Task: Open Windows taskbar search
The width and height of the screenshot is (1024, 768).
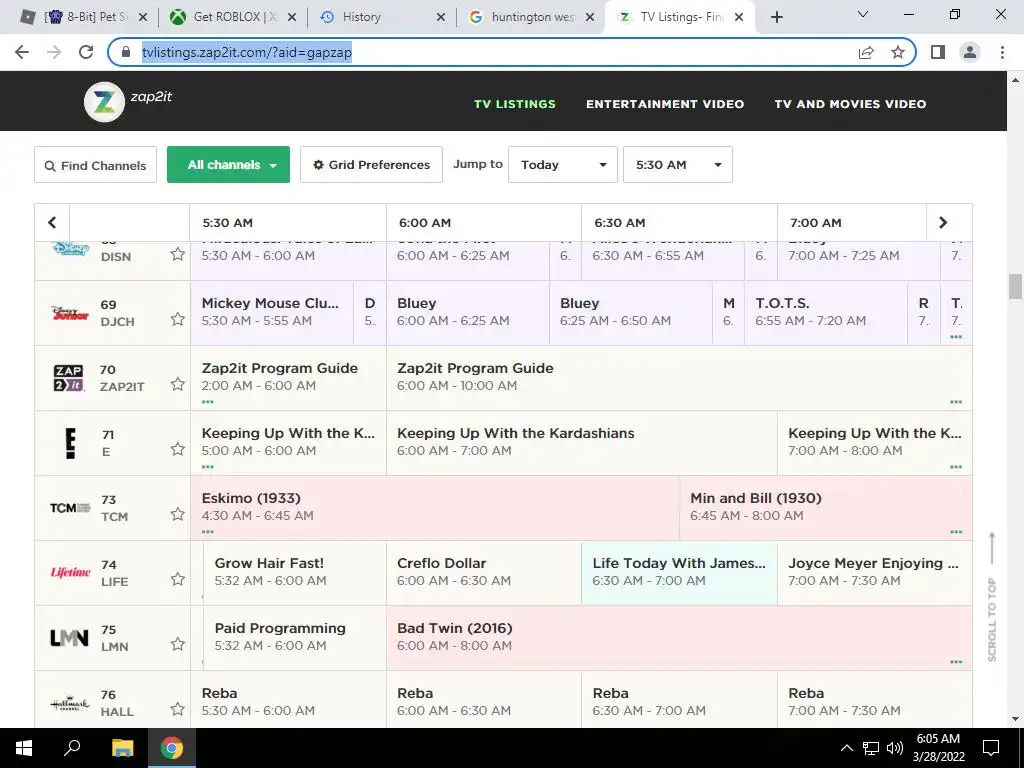Action: 72,748
